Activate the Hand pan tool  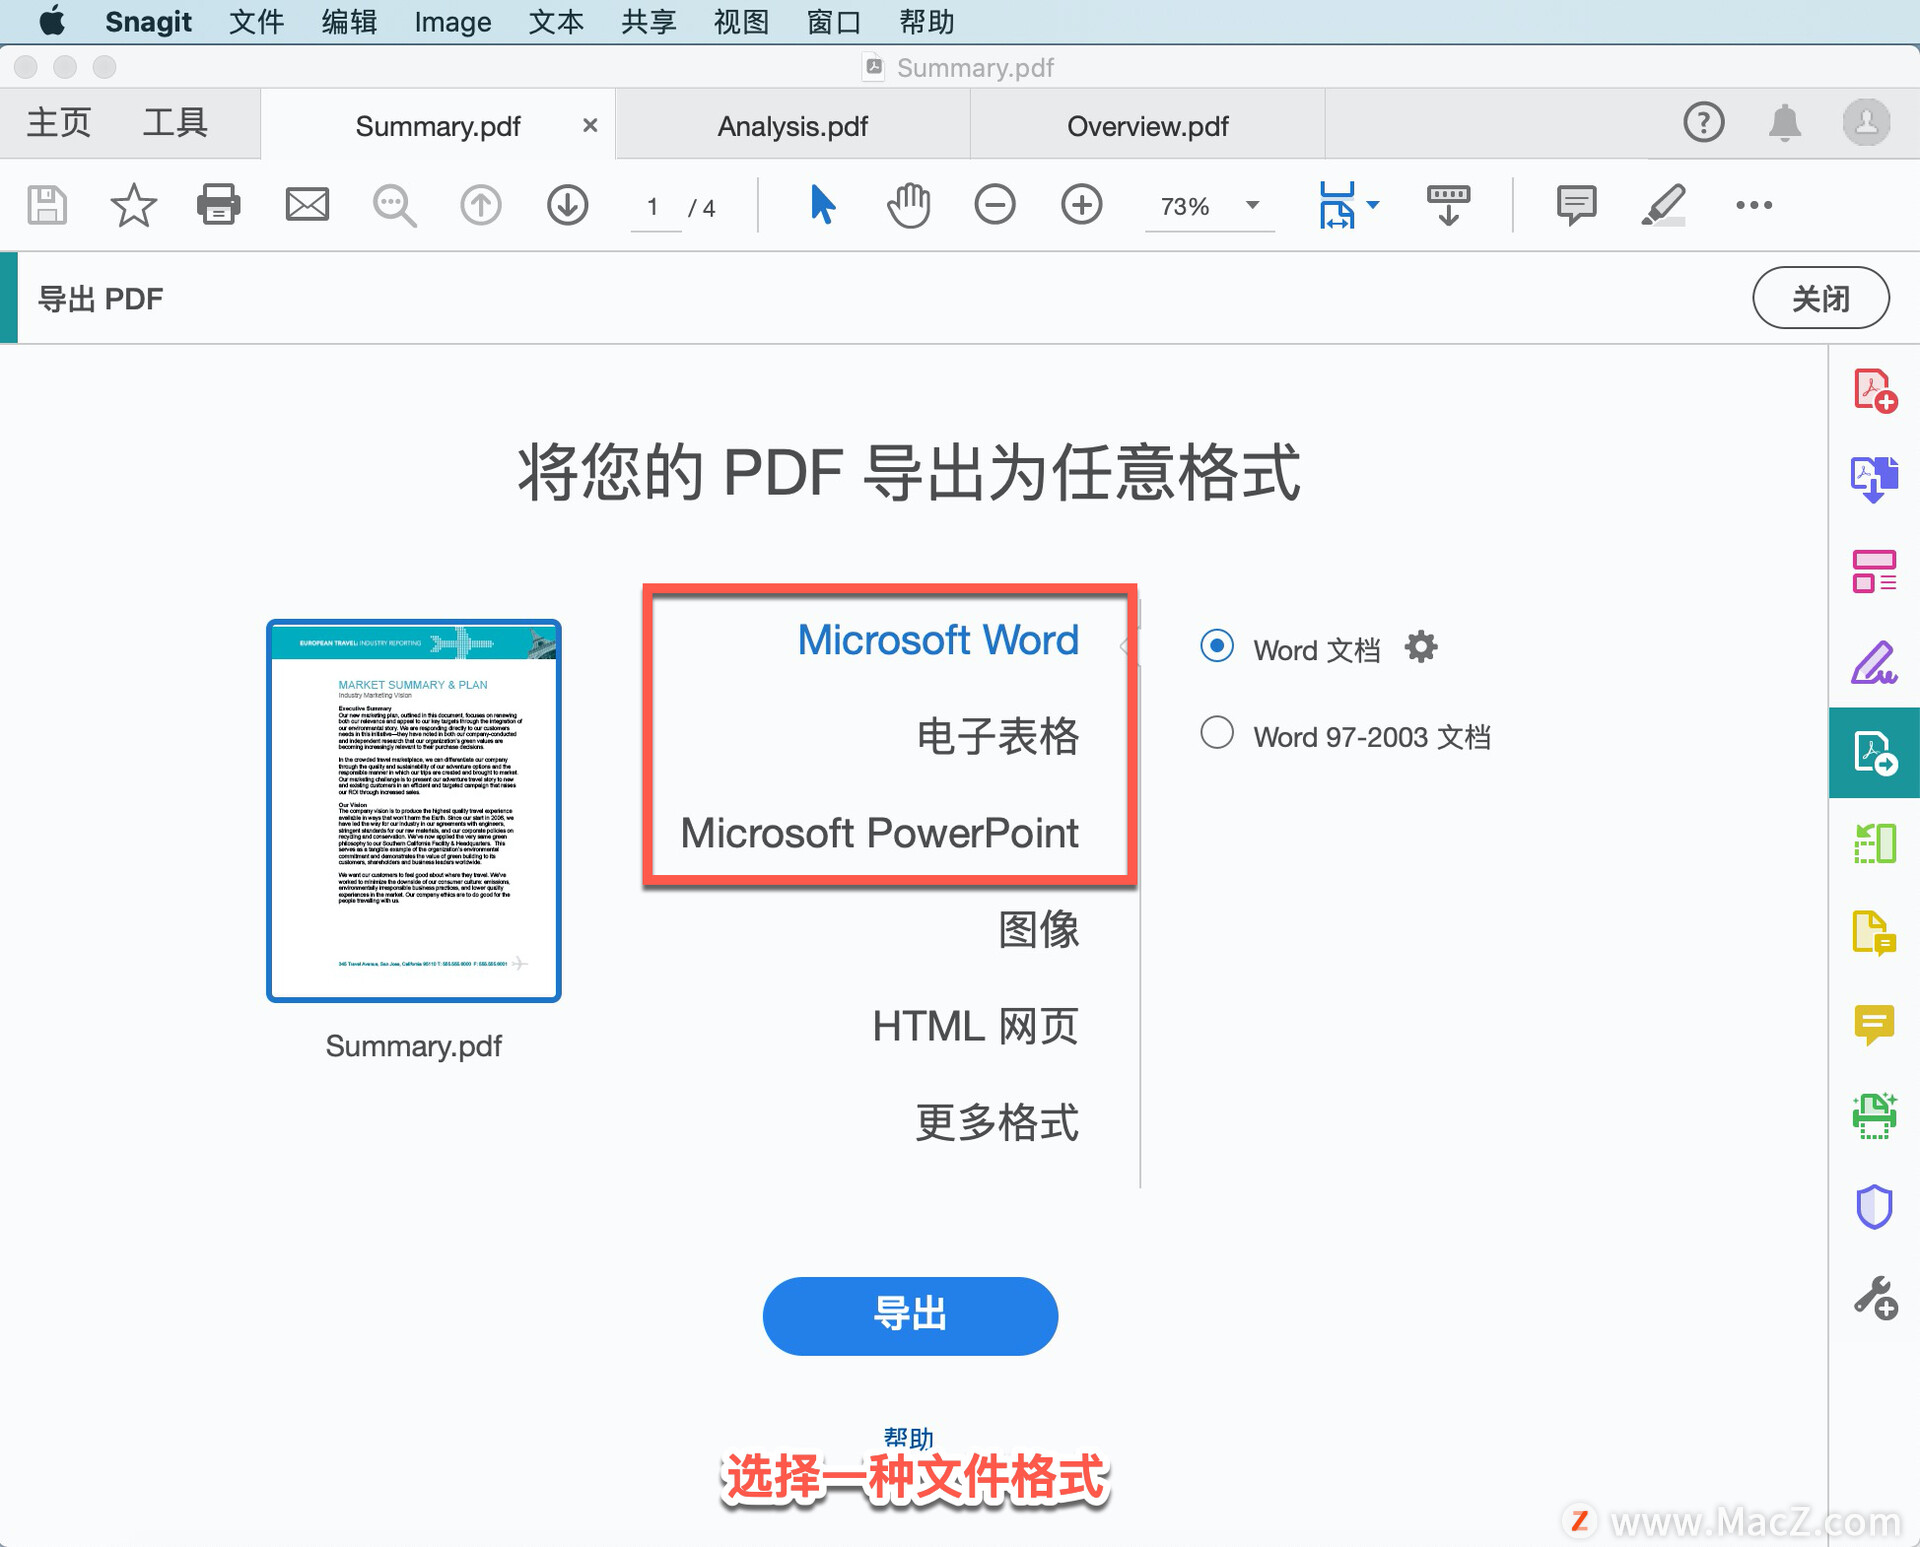(x=908, y=205)
